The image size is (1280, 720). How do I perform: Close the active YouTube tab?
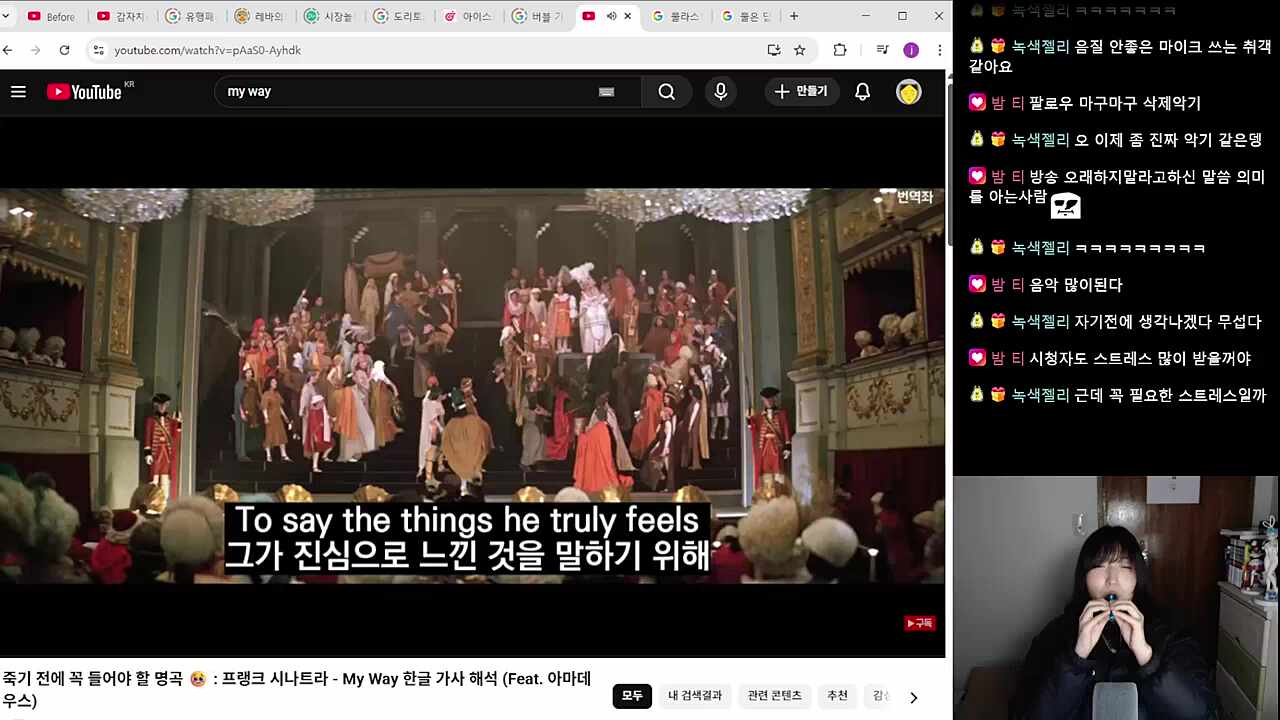tap(628, 16)
